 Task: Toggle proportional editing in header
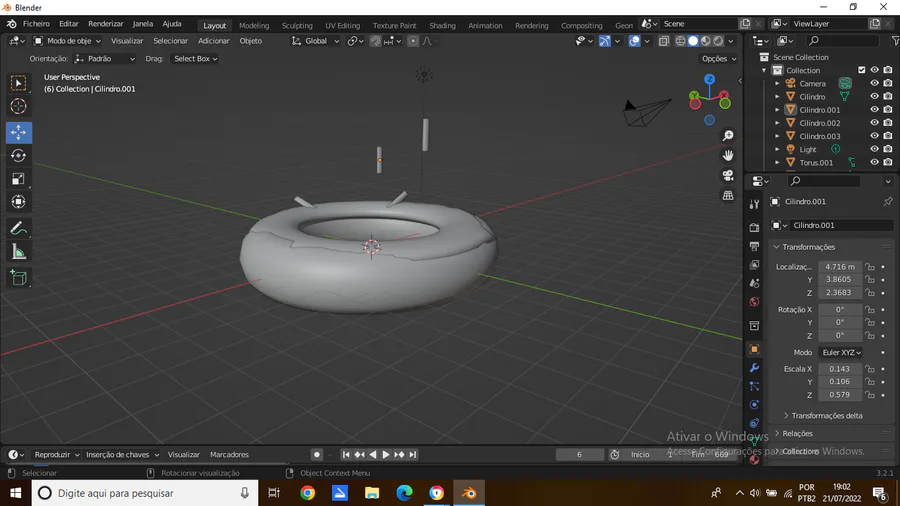click(x=413, y=41)
